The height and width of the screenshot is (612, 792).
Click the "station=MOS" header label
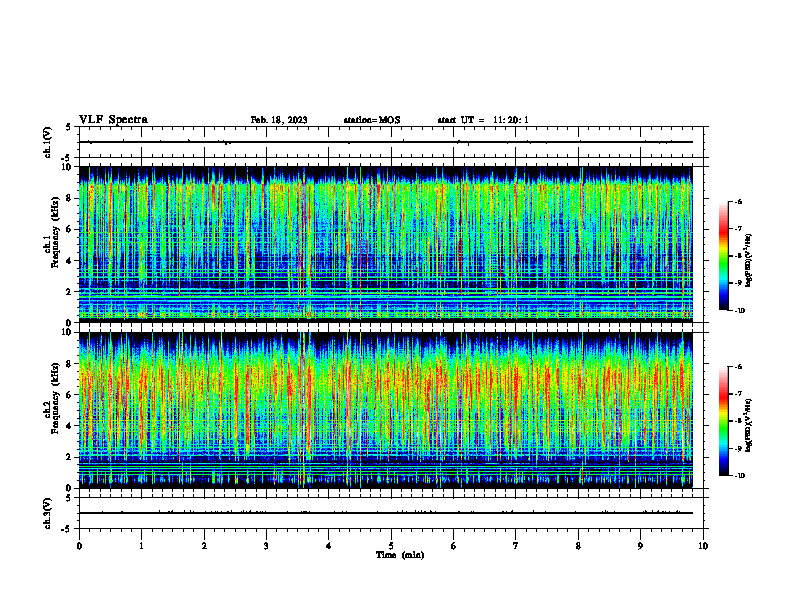[x=372, y=120]
